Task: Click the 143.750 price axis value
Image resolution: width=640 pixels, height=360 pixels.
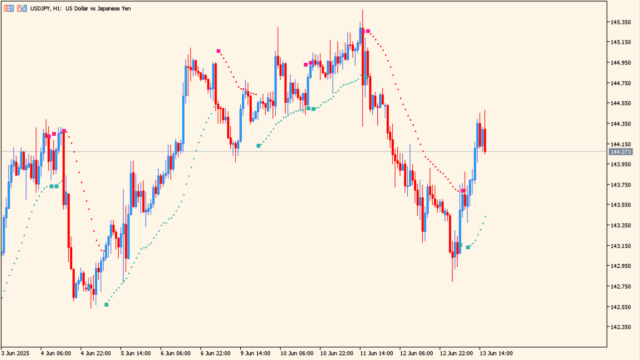Action: pyautogui.click(x=620, y=185)
